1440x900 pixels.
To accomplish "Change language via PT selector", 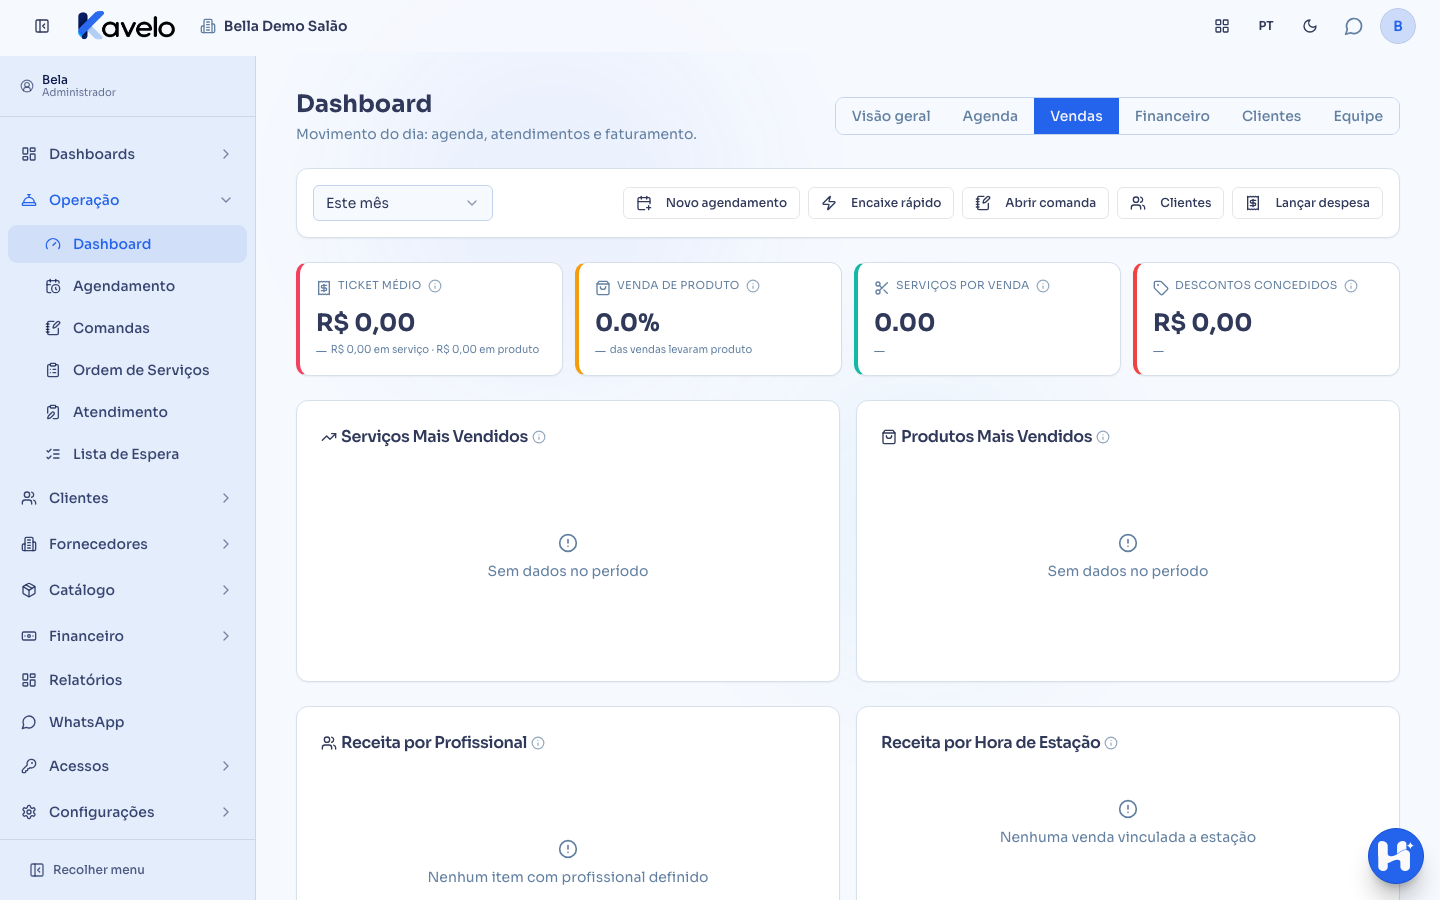I will (x=1266, y=26).
